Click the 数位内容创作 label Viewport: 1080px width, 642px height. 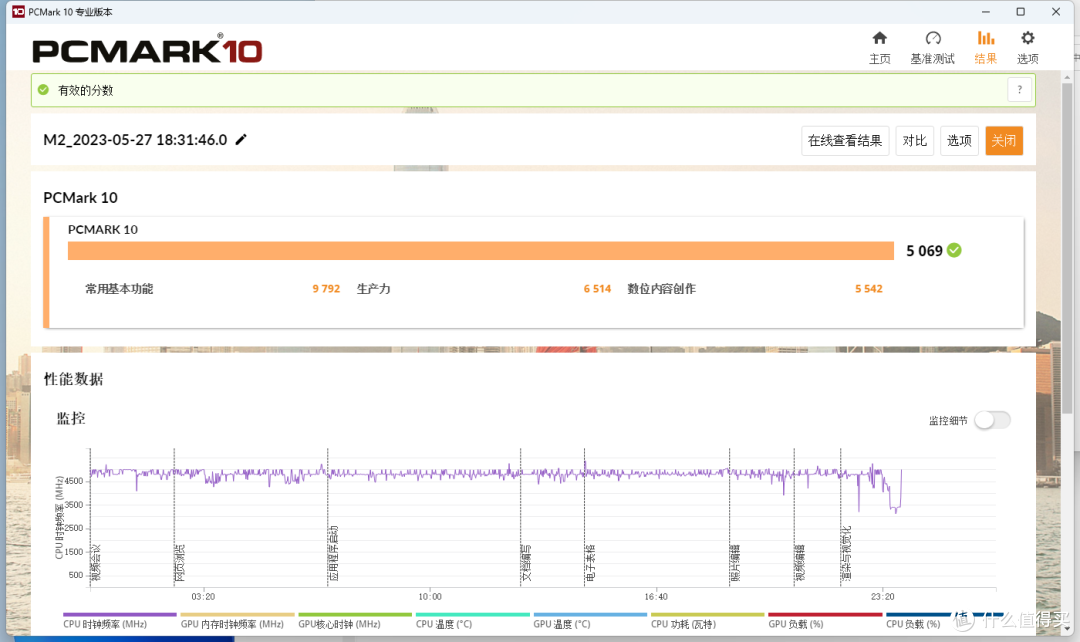click(x=661, y=289)
